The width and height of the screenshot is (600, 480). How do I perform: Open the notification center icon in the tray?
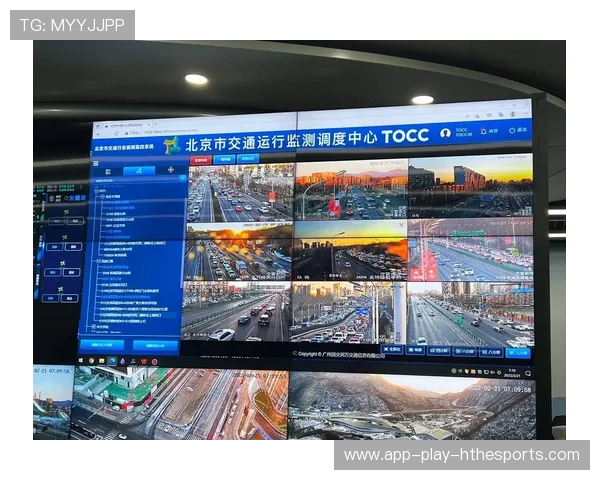point(527,374)
